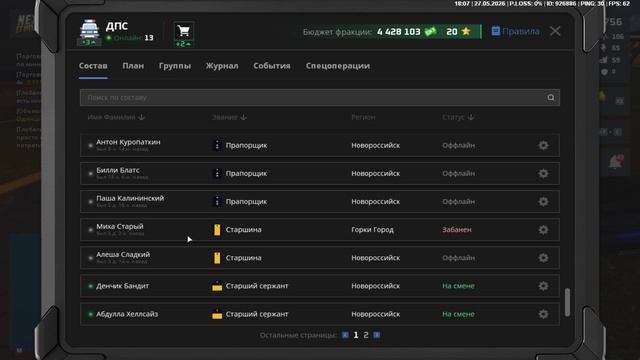Open settings gear for Денчик Бандит
This screenshot has height=360, width=640.
[x=543, y=286]
